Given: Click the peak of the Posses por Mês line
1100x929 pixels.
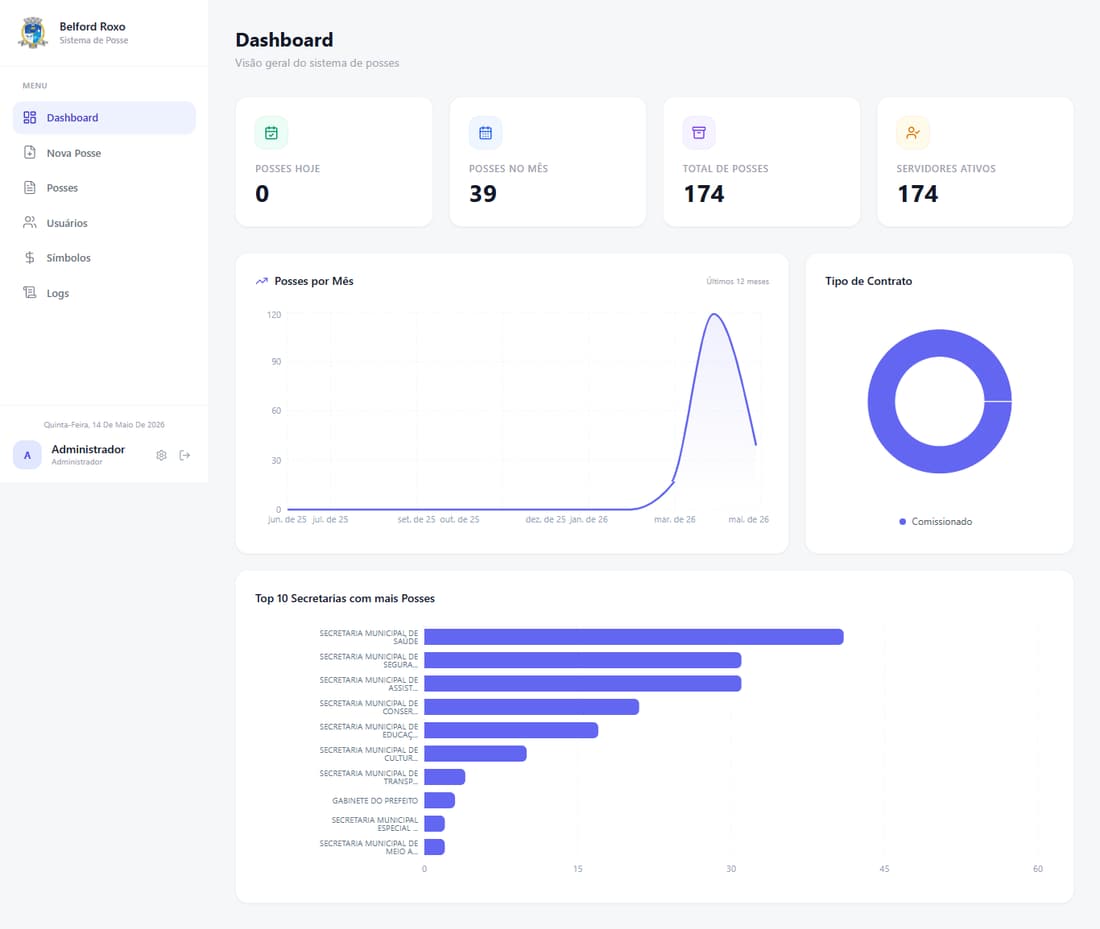Looking at the screenshot, I should click(x=714, y=314).
